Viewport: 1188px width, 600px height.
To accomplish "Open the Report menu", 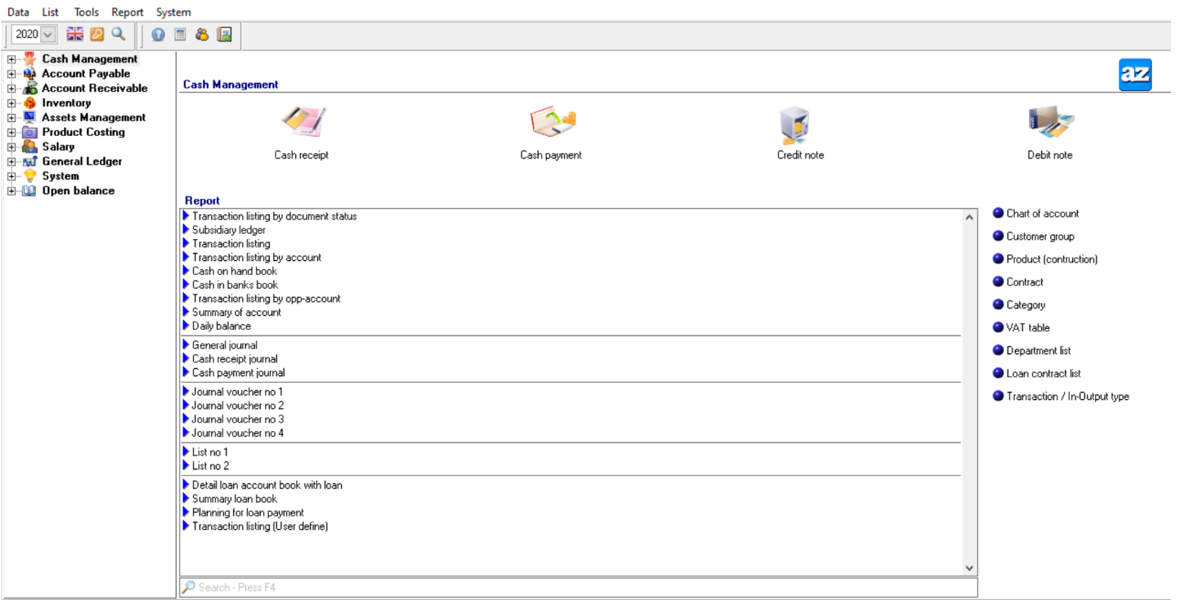I will (127, 12).
